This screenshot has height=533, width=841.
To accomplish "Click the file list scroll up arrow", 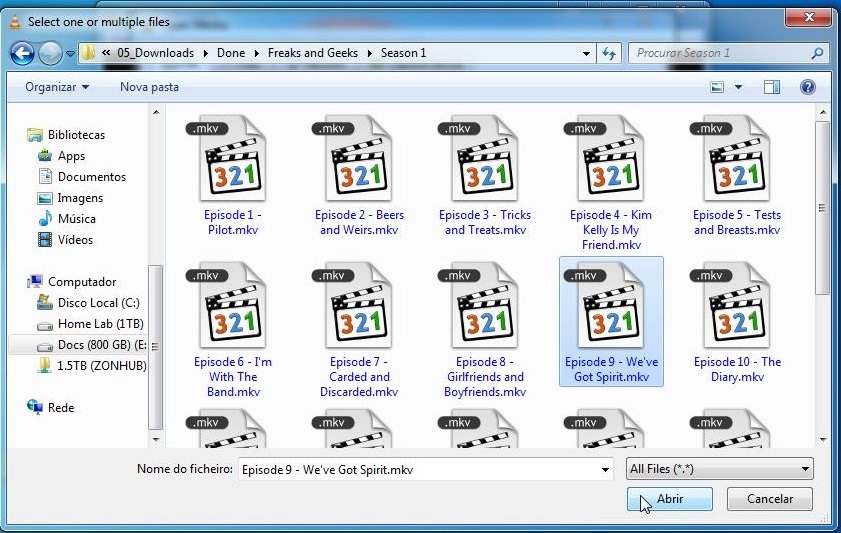I will [823, 112].
